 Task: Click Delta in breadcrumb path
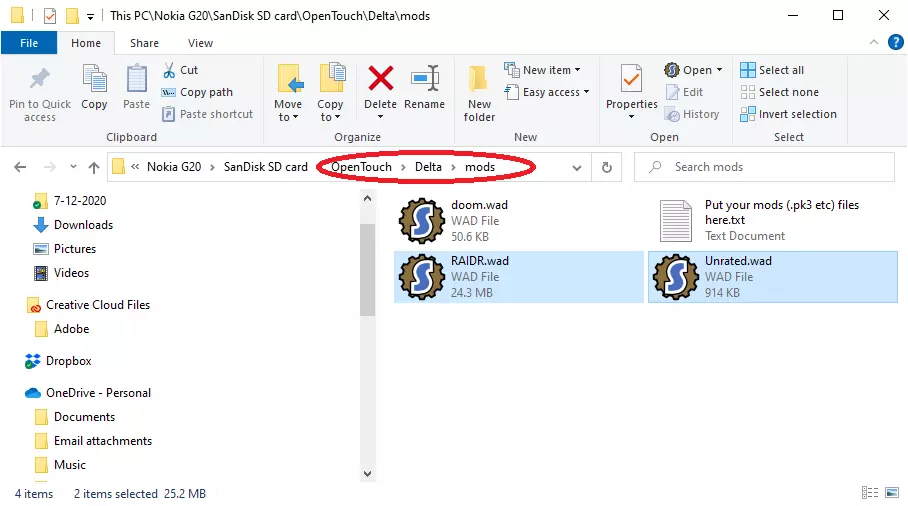click(428, 167)
